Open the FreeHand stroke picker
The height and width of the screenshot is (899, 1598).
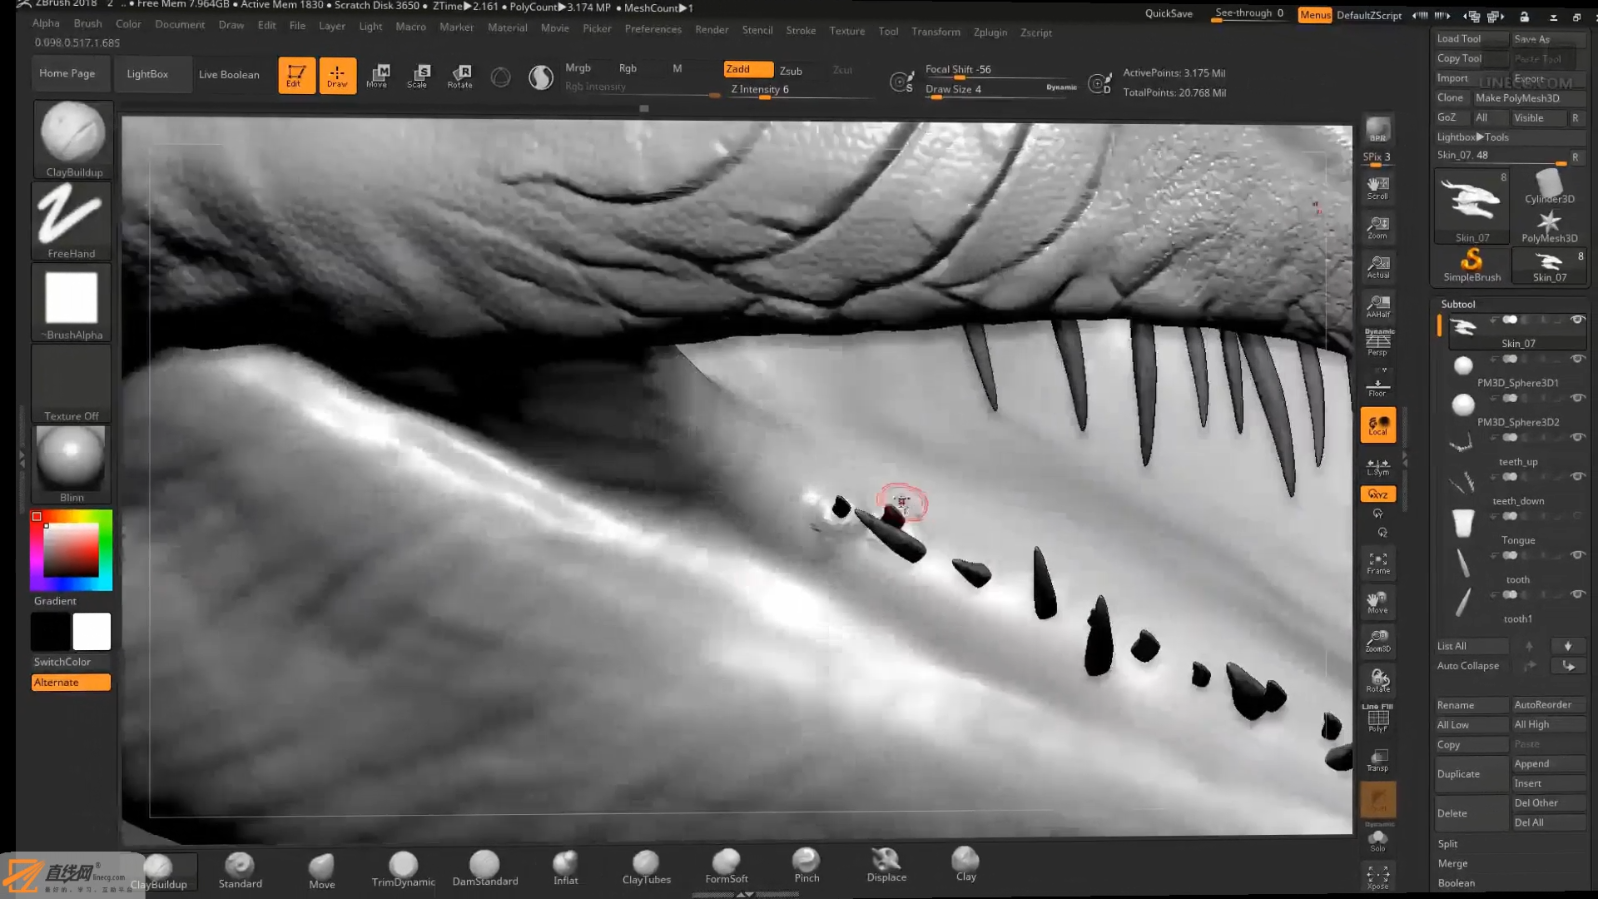[x=72, y=221]
